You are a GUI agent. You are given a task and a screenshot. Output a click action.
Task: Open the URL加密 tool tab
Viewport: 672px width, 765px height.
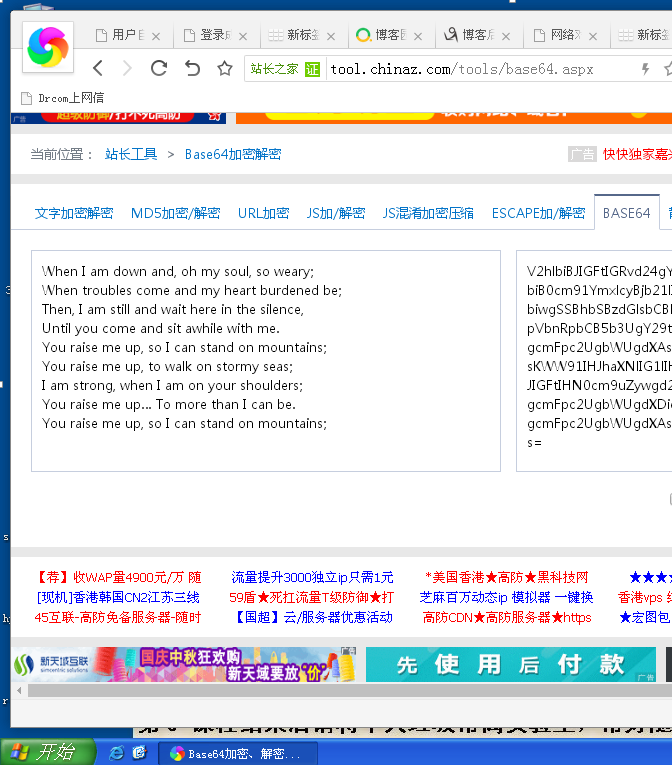[x=264, y=213]
